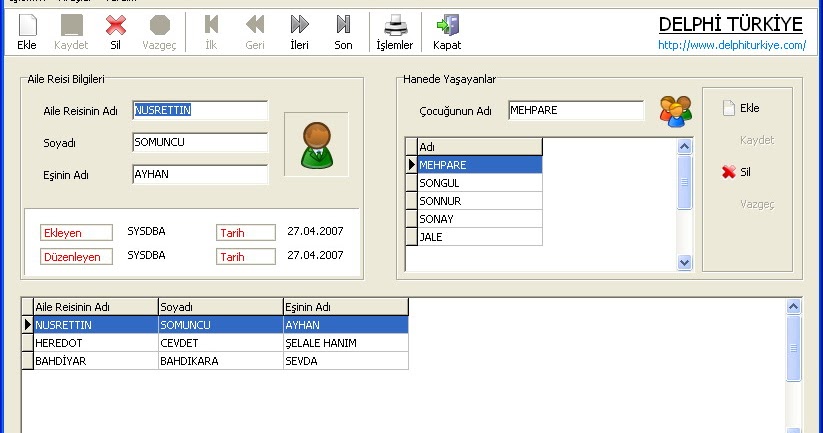Jump to first record with İlk
823x433 pixels.
point(211,25)
